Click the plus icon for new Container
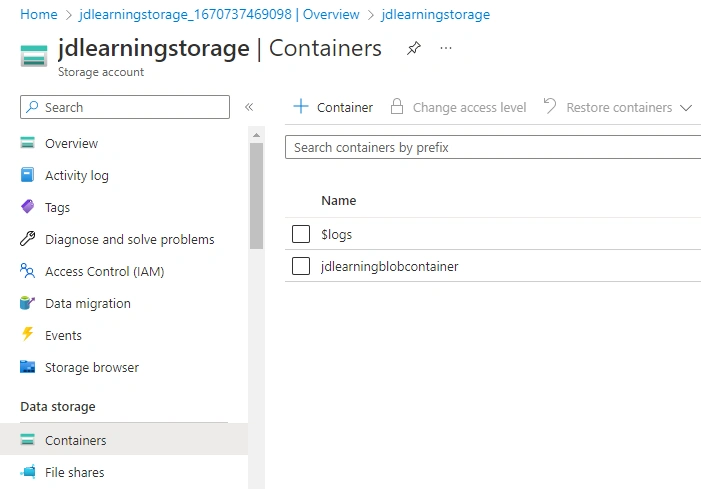The image size is (701, 489). click(x=301, y=106)
